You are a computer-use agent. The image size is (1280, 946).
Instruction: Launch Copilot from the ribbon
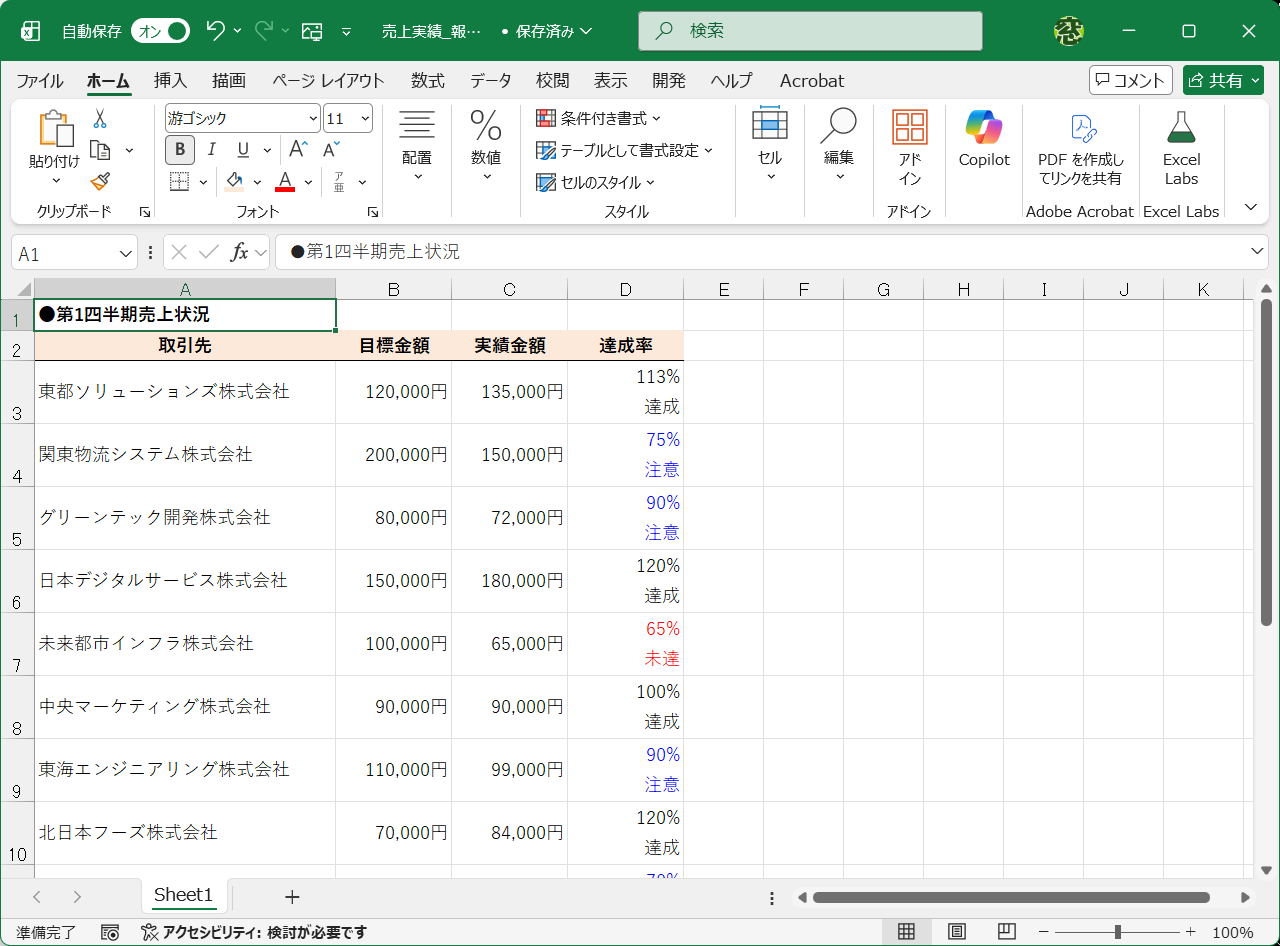pos(984,140)
